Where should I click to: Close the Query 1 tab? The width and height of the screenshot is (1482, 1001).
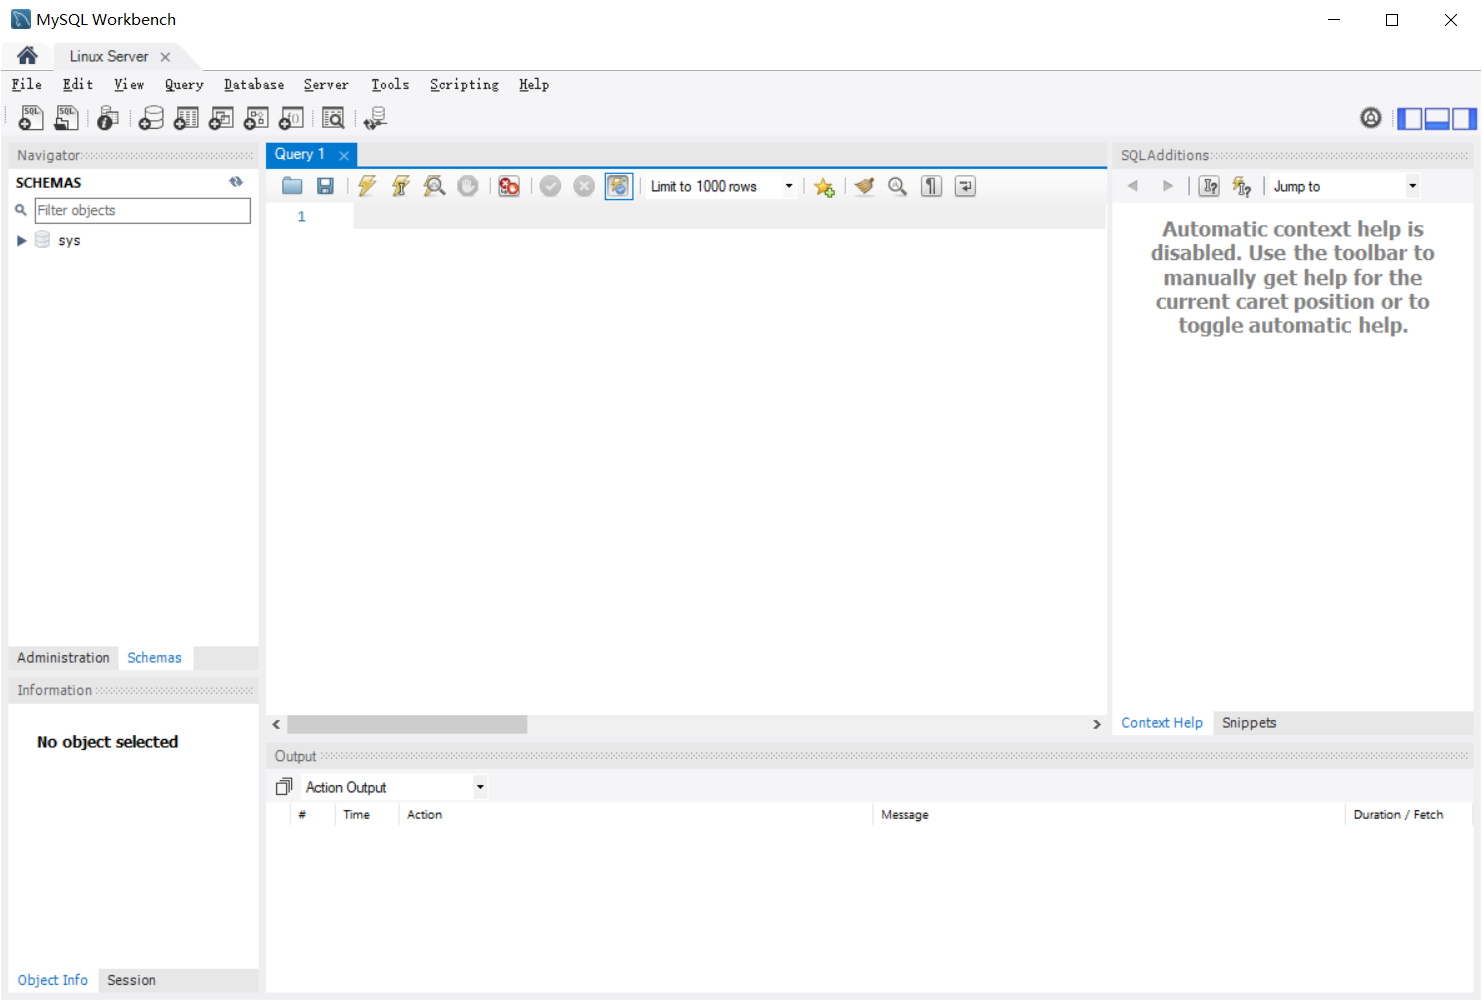(x=344, y=155)
